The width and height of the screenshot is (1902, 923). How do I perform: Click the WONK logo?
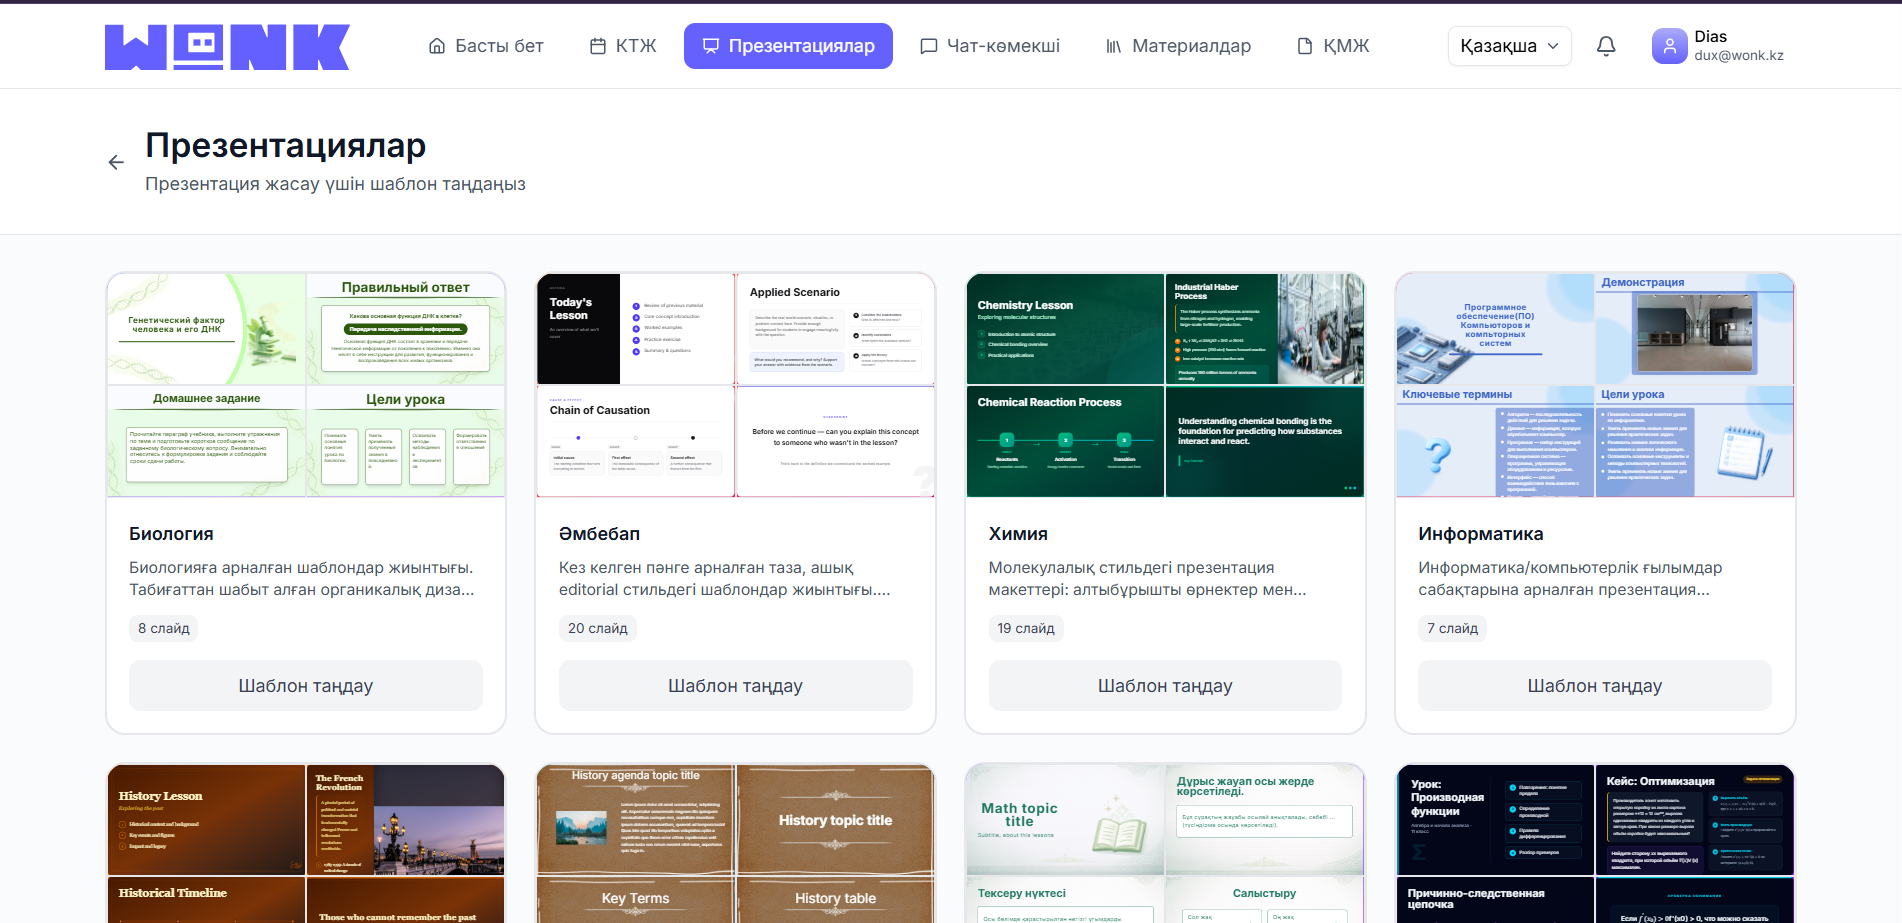click(227, 47)
